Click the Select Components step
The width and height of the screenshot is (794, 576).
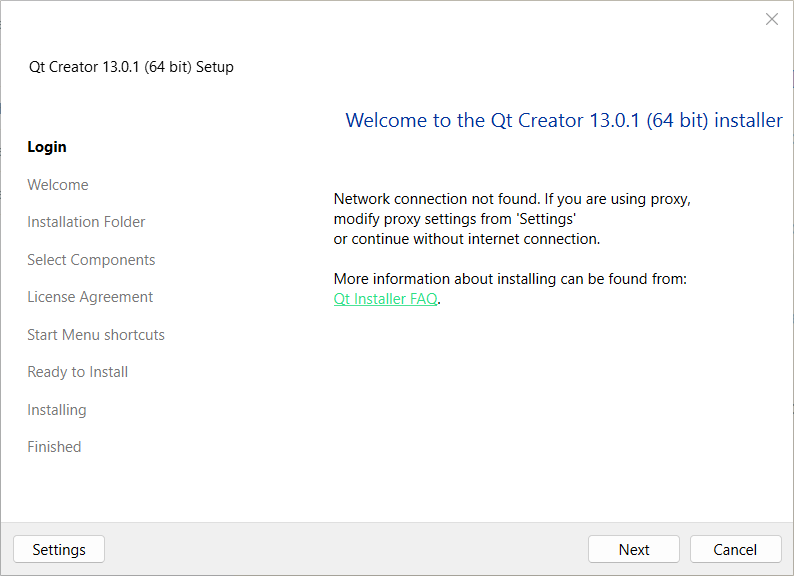click(91, 260)
